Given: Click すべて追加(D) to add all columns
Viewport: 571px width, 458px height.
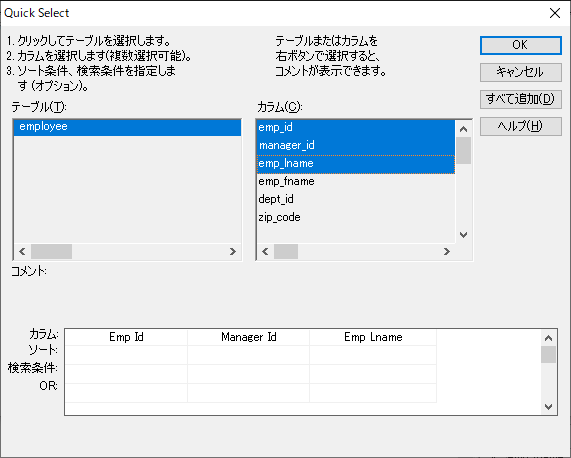Looking at the screenshot, I should click(x=520, y=99).
